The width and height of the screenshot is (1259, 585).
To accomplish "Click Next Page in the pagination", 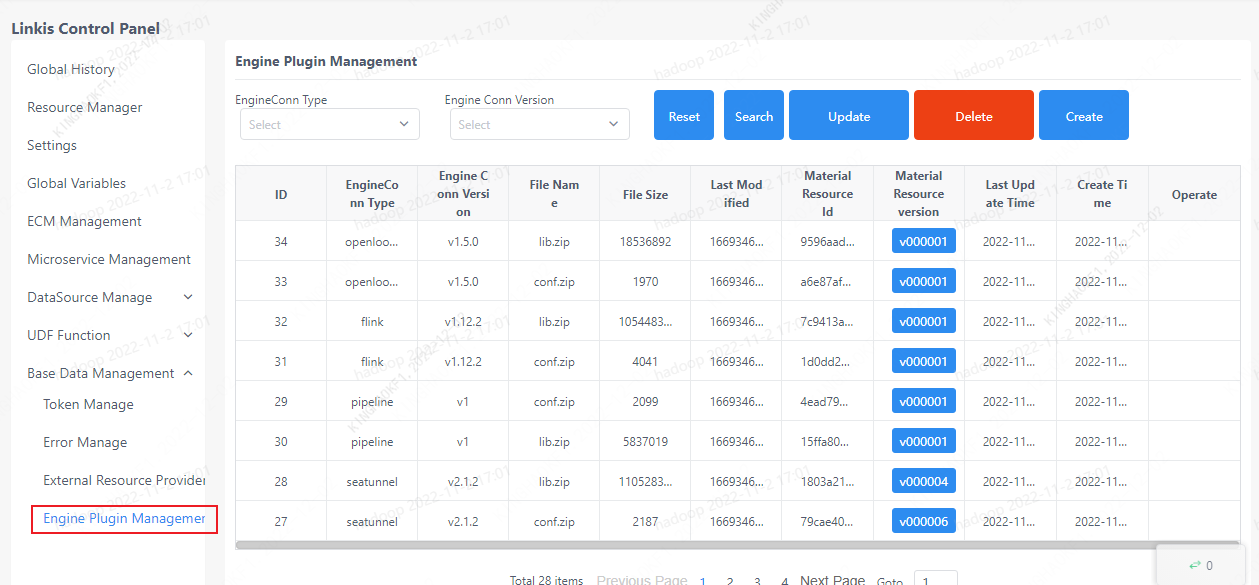I will click(x=832, y=579).
